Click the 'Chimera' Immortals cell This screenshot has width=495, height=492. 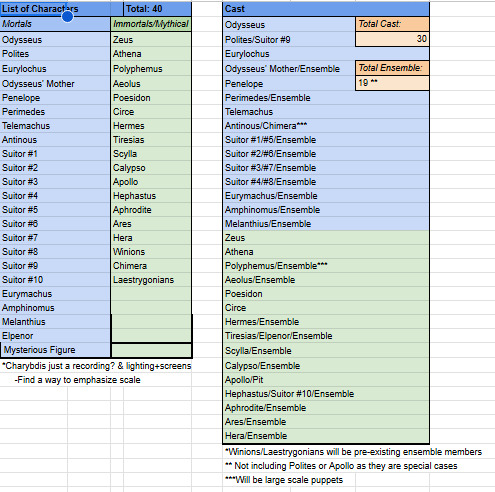pos(151,266)
